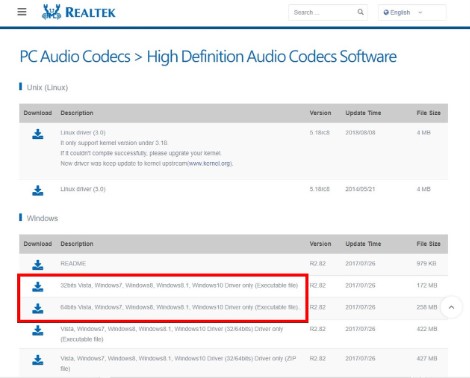Viewport: 470px width, 378px height.
Task: Click the kernel version under 3.18 note
Action: (x=114, y=143)
